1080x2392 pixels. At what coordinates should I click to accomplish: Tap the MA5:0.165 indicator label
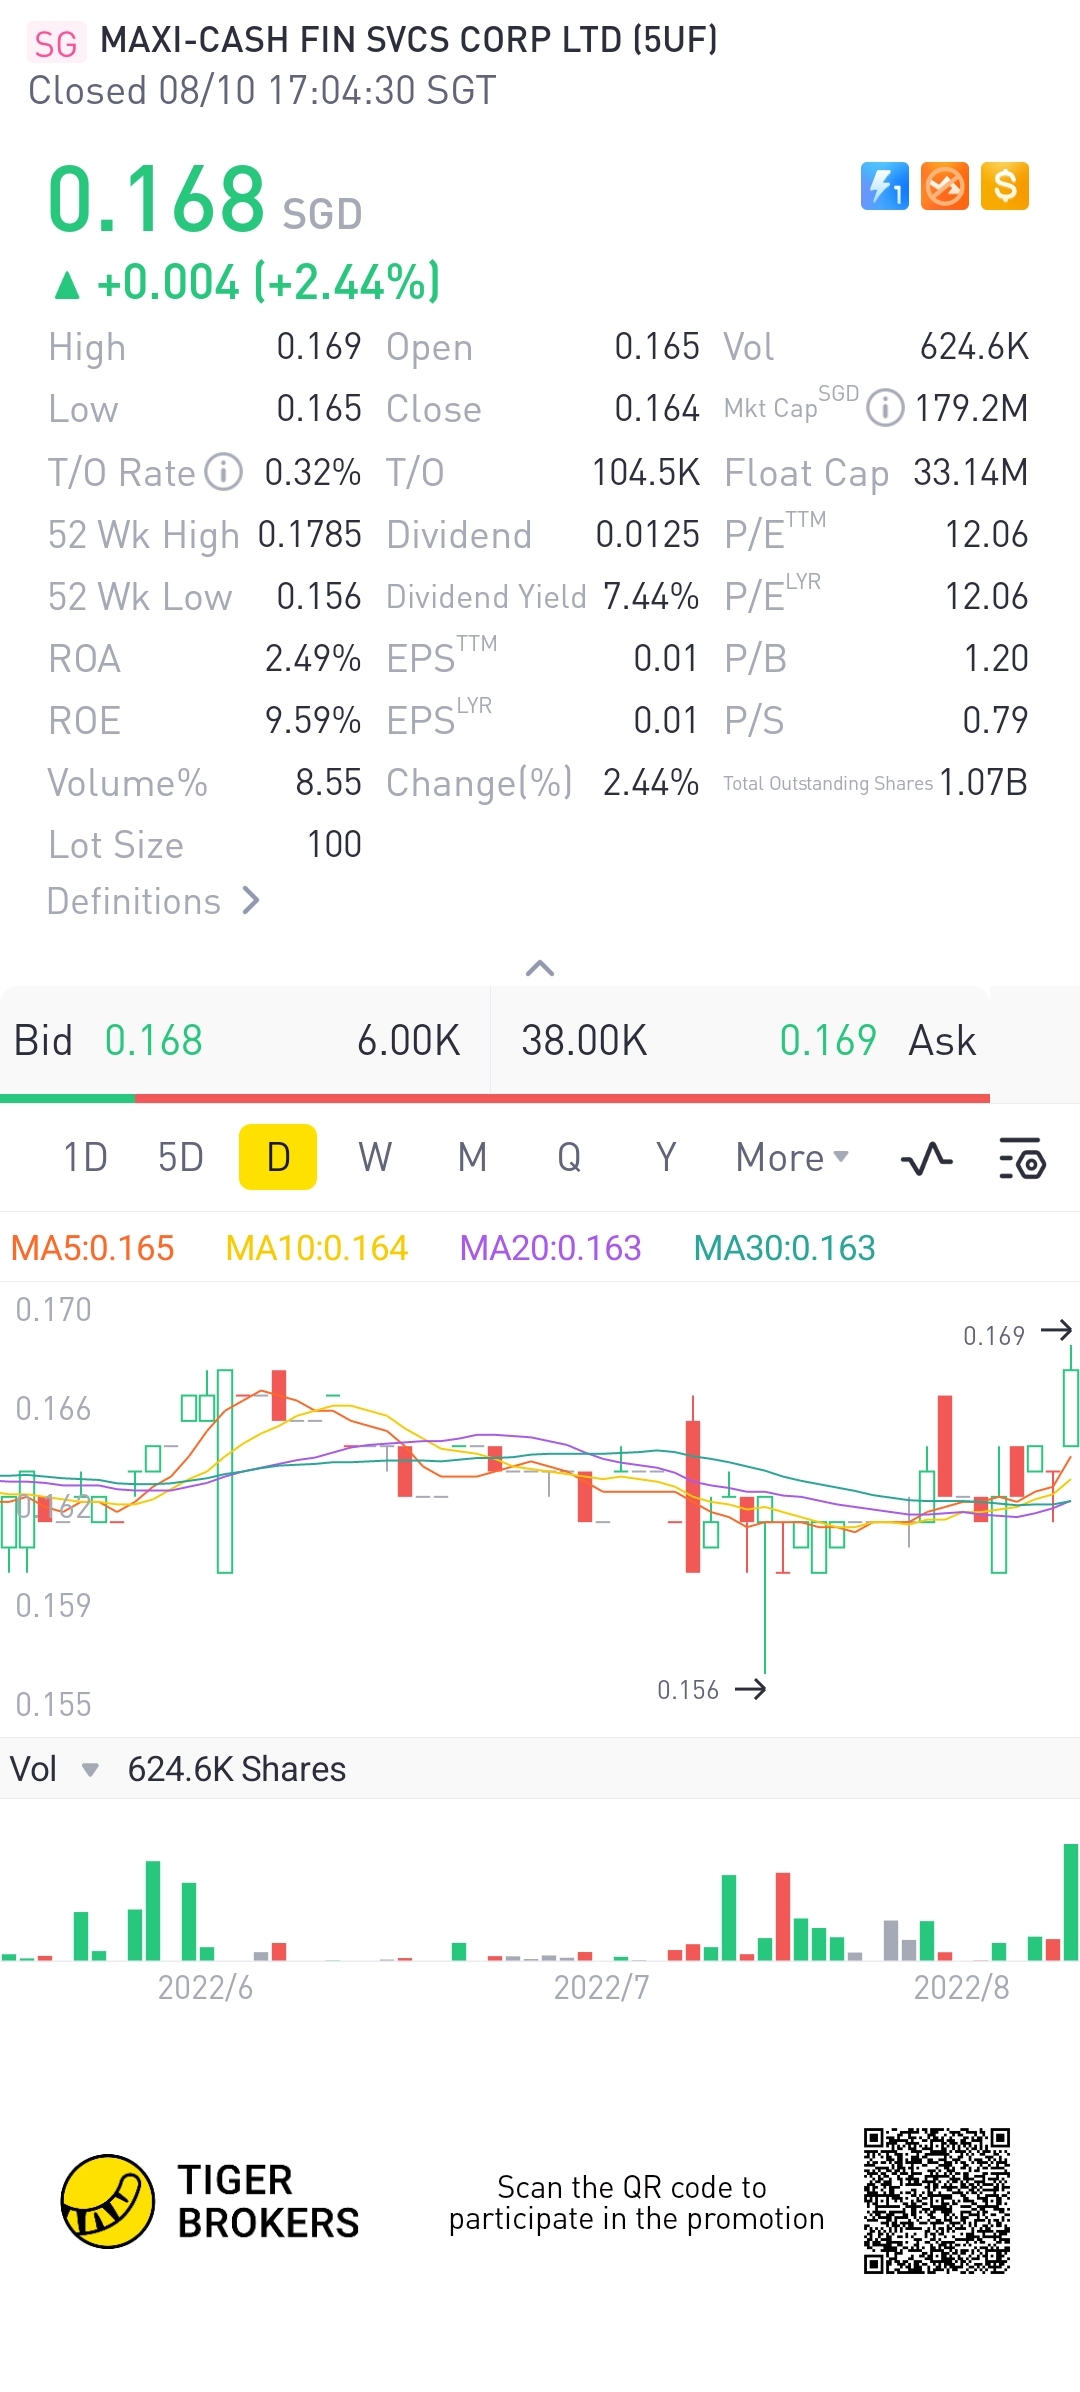[x=92, y=1248]
